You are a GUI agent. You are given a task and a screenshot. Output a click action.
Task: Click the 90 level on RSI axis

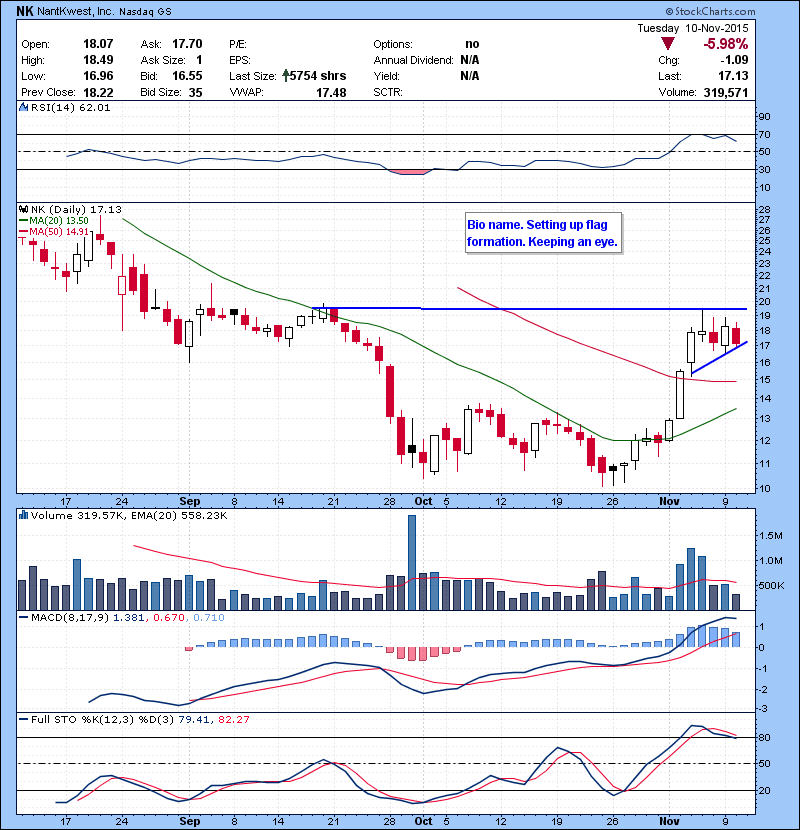tap(765, 116)
